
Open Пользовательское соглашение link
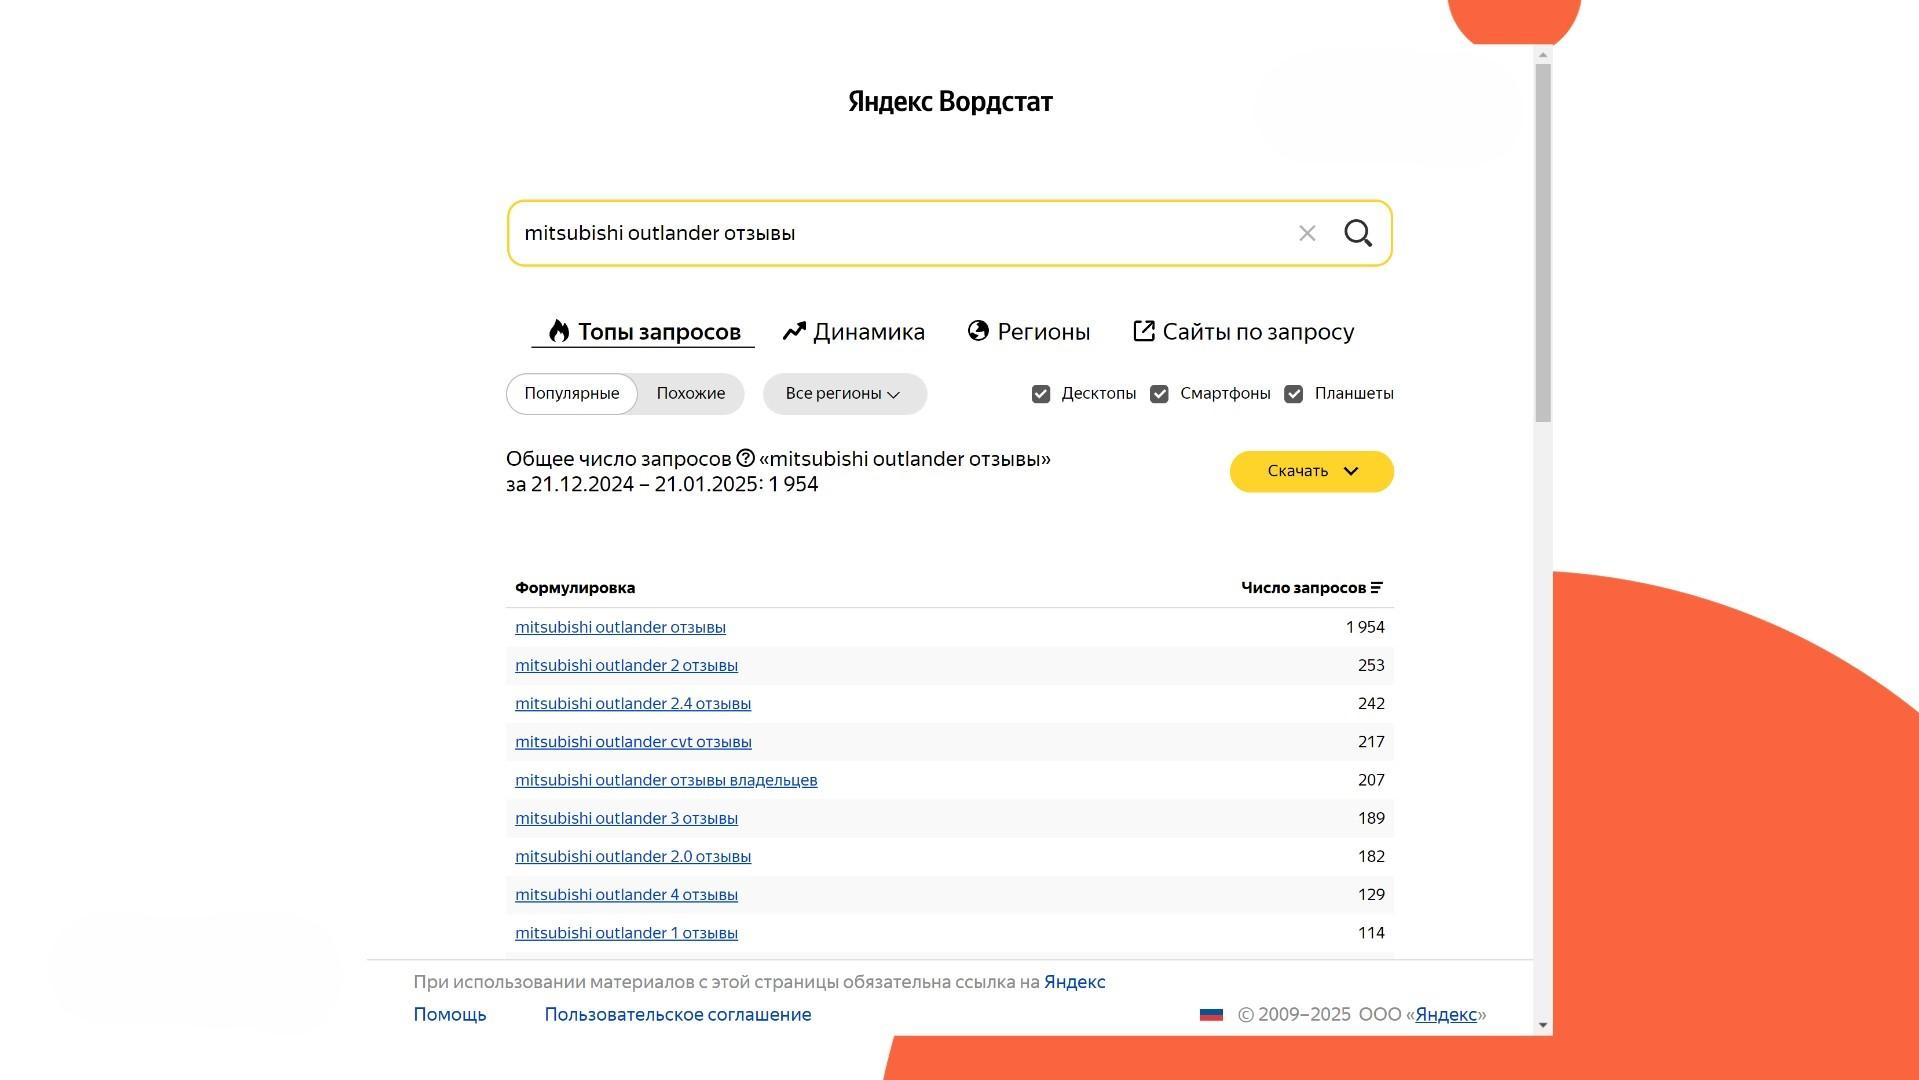click(678, 1014)
